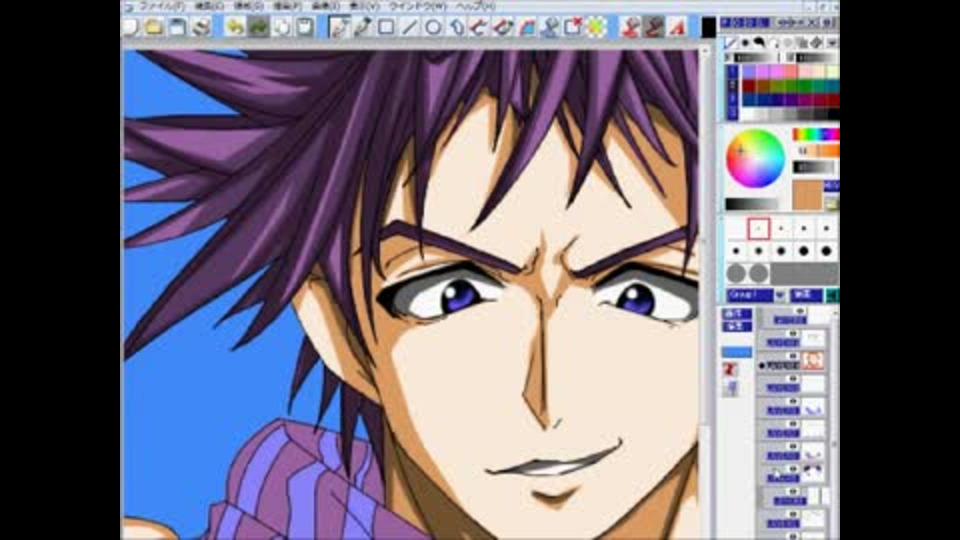Select the Polygon region tool

pos(457,27)
